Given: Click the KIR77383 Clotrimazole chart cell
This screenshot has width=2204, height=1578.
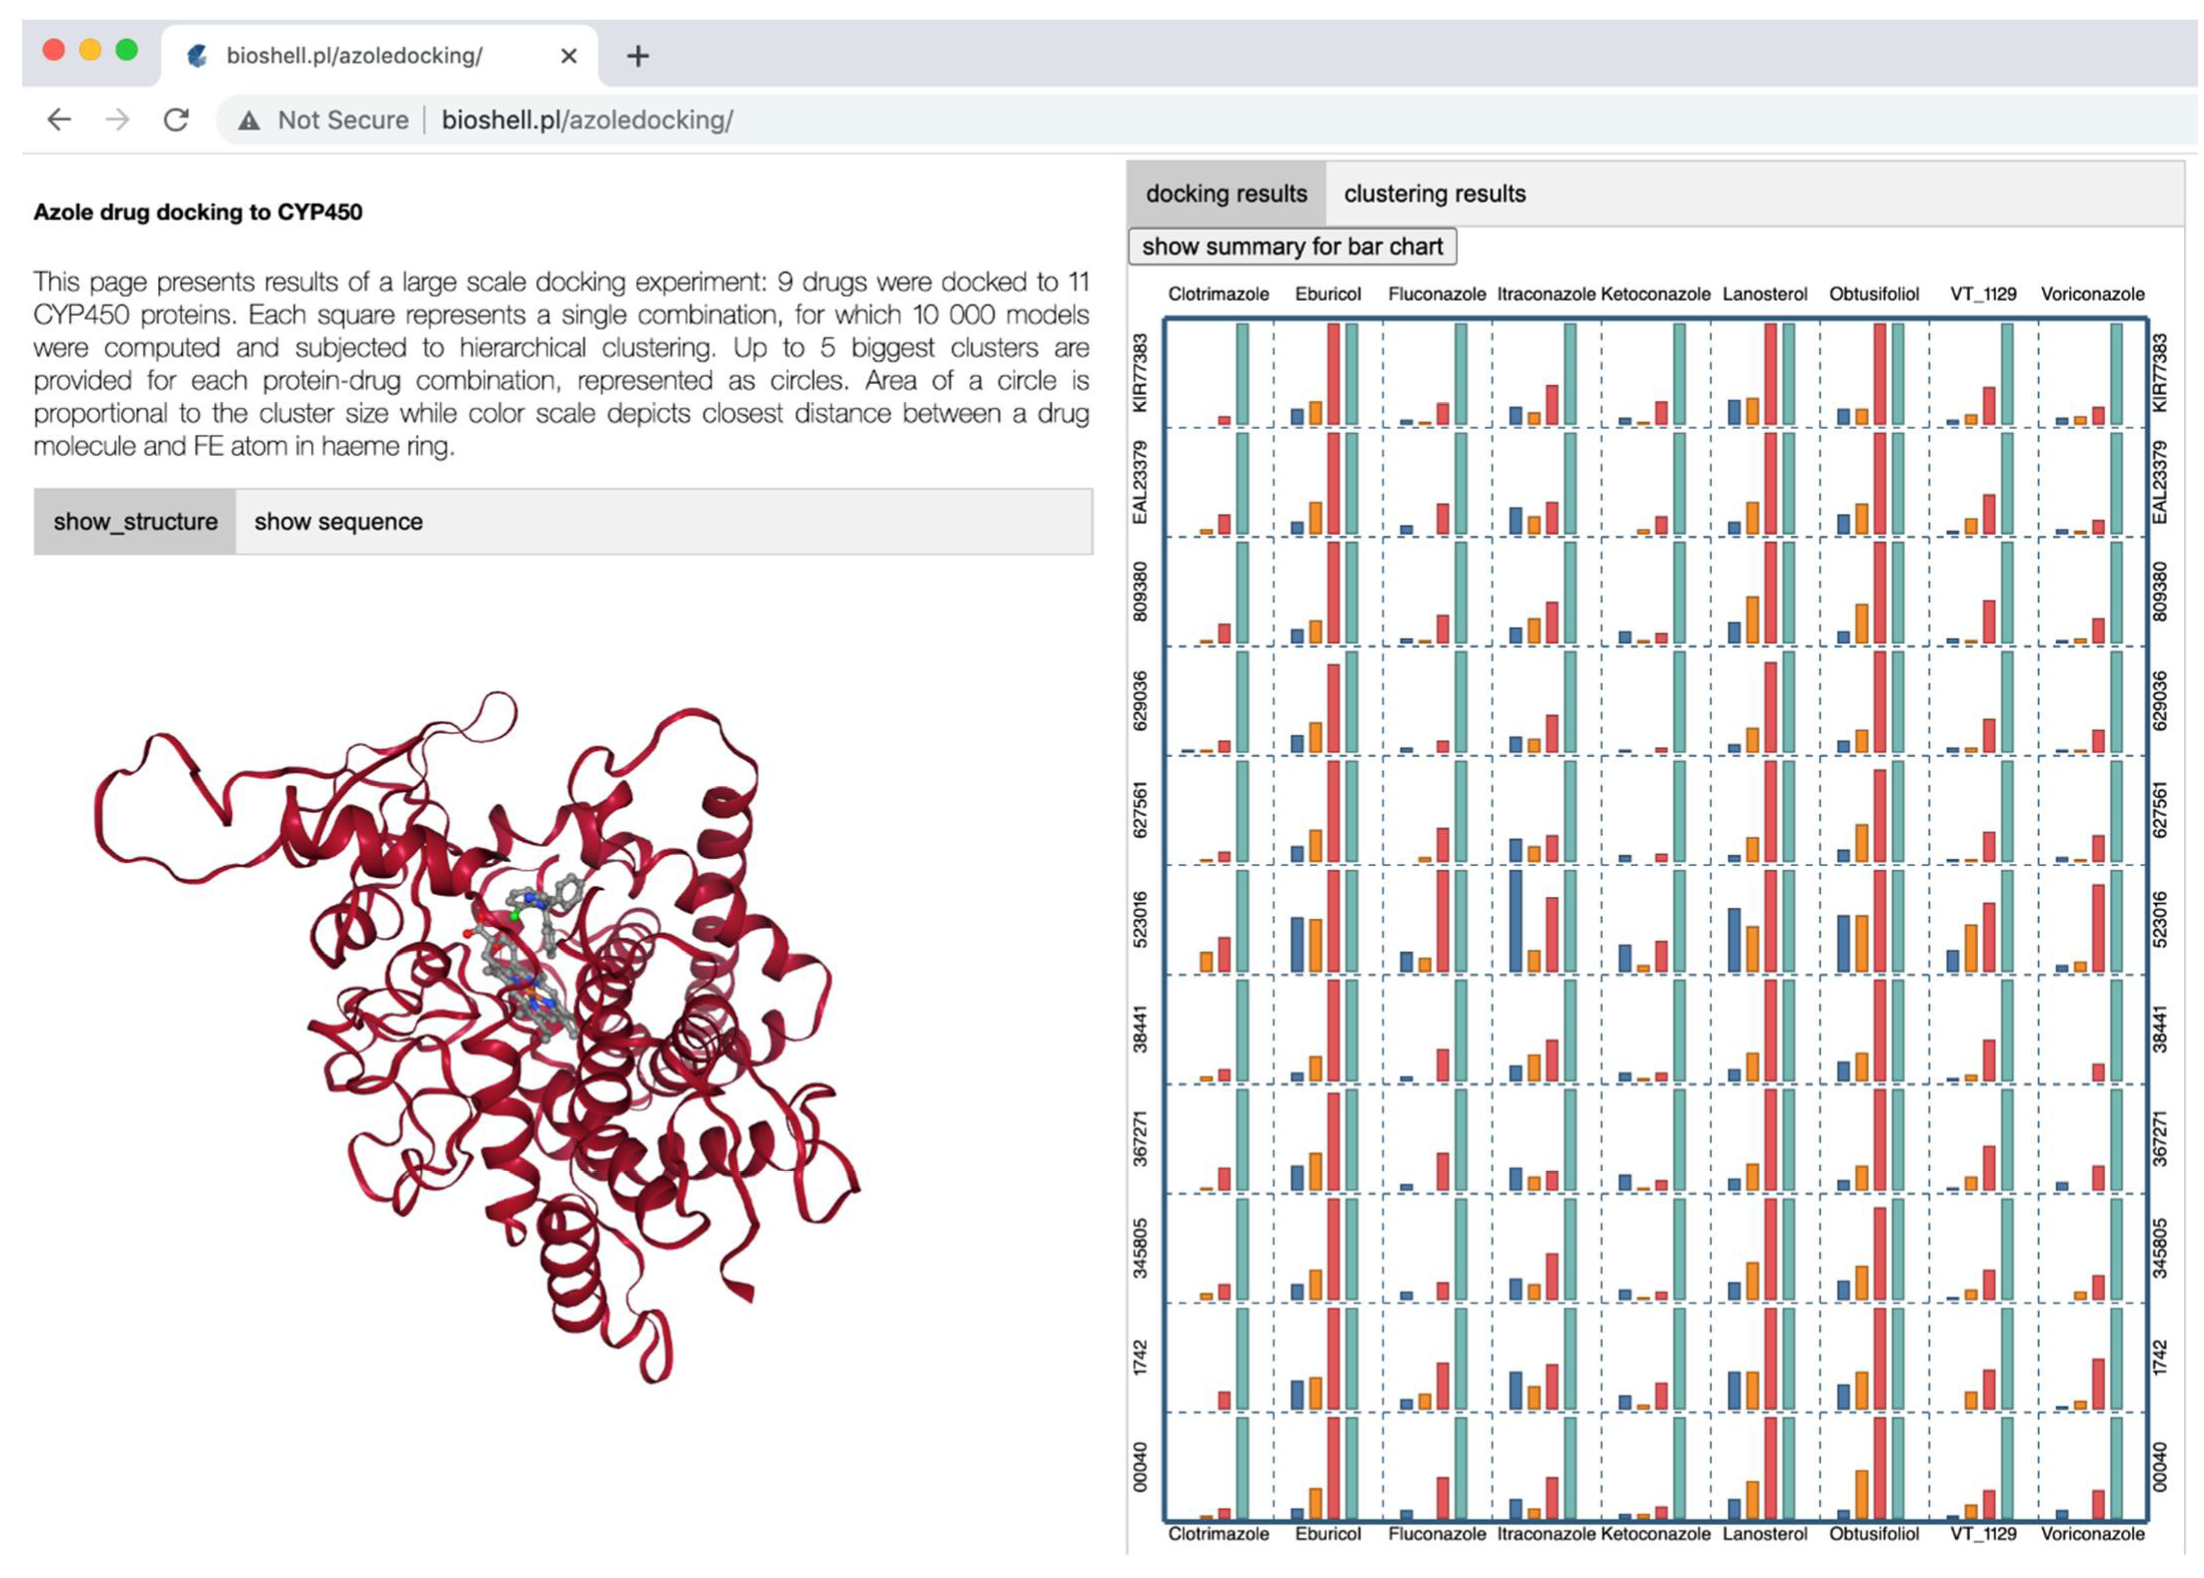Looking at the screenshot, I should coord(1218,374).
